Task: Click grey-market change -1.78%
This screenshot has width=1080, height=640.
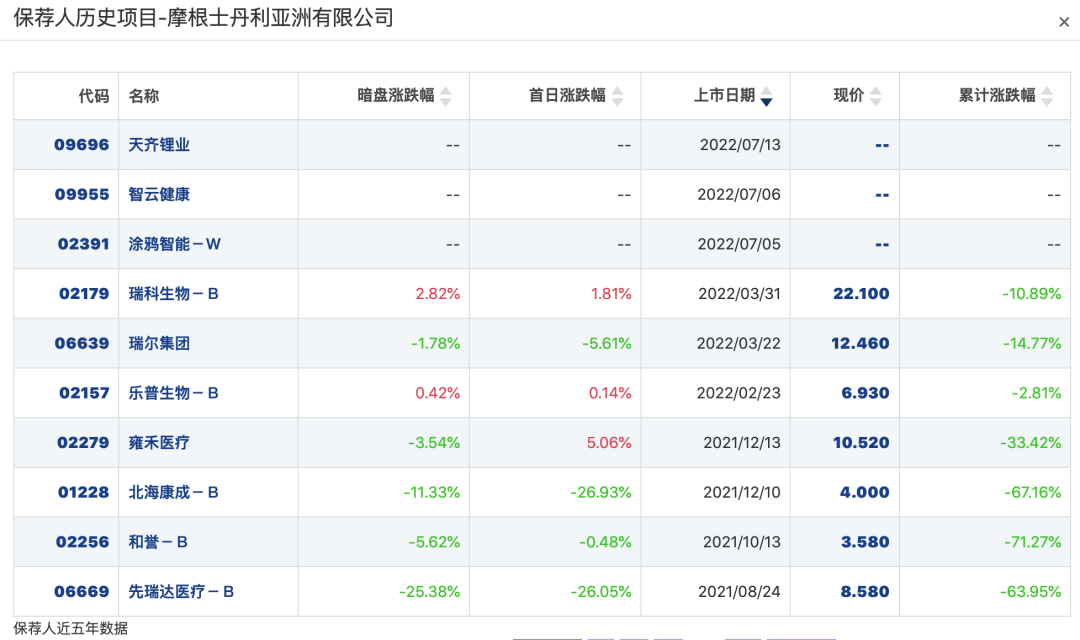Action: (x=435, y=343)
